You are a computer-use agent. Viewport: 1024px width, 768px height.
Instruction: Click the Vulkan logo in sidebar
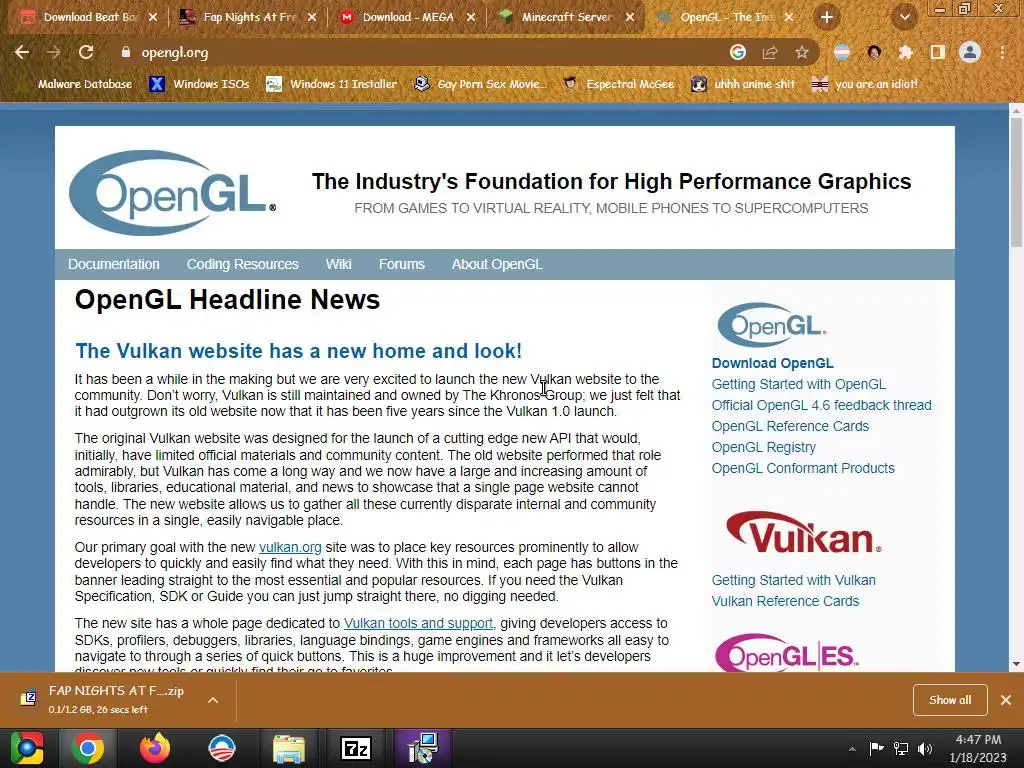pos(803,532)
